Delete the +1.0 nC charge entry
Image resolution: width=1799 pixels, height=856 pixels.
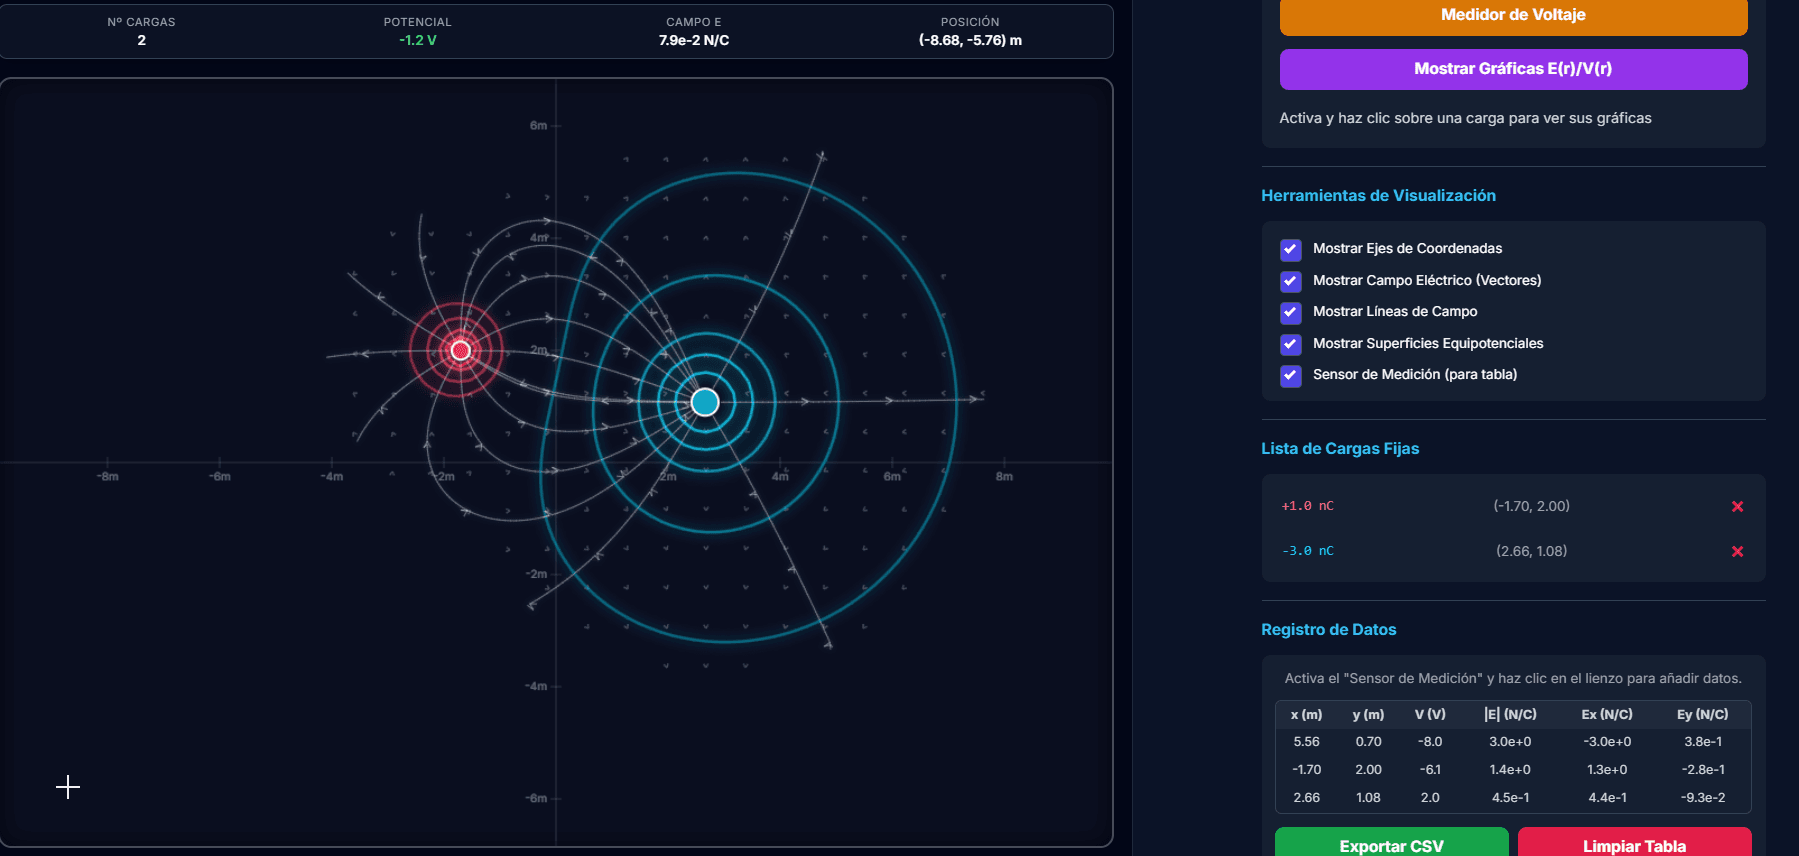click(x=1737, y=507)
